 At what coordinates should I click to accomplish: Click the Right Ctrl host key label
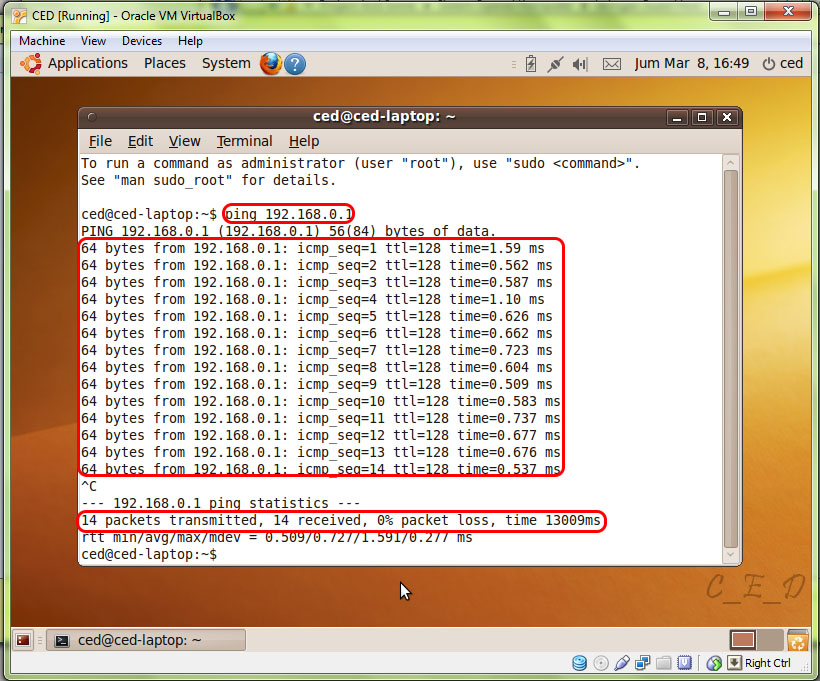768,663
